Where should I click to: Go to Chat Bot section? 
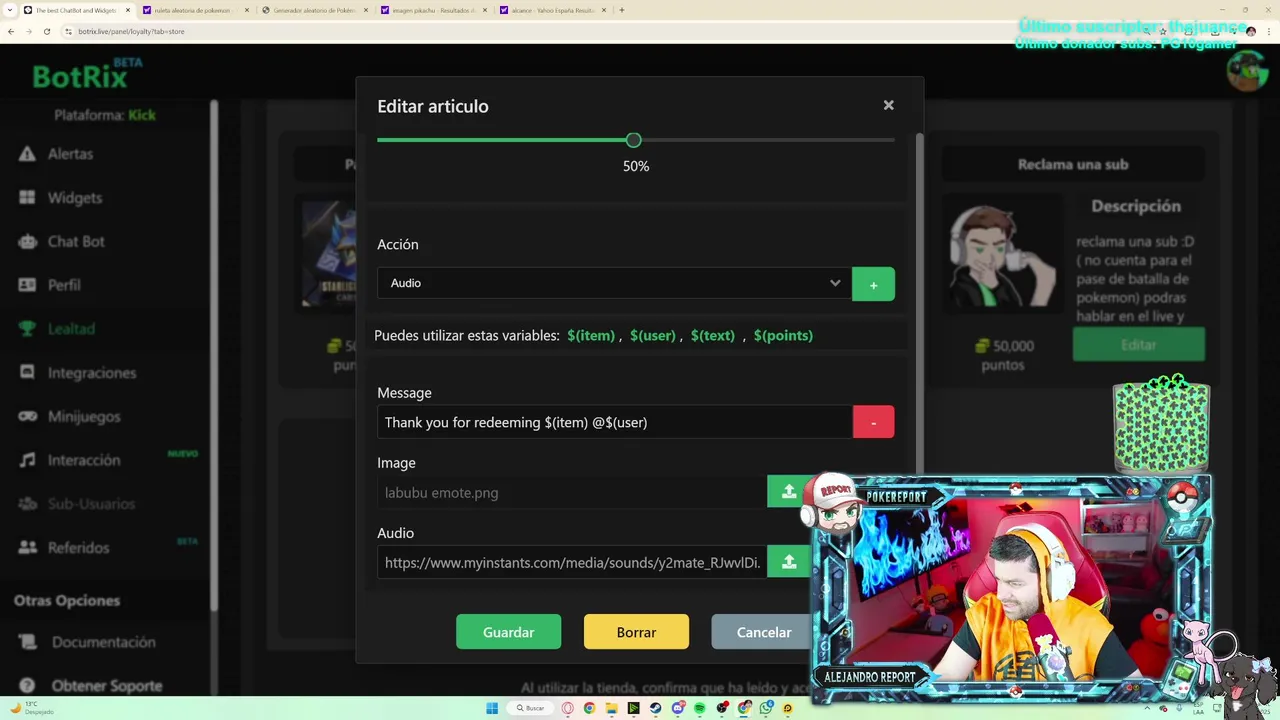76,242
